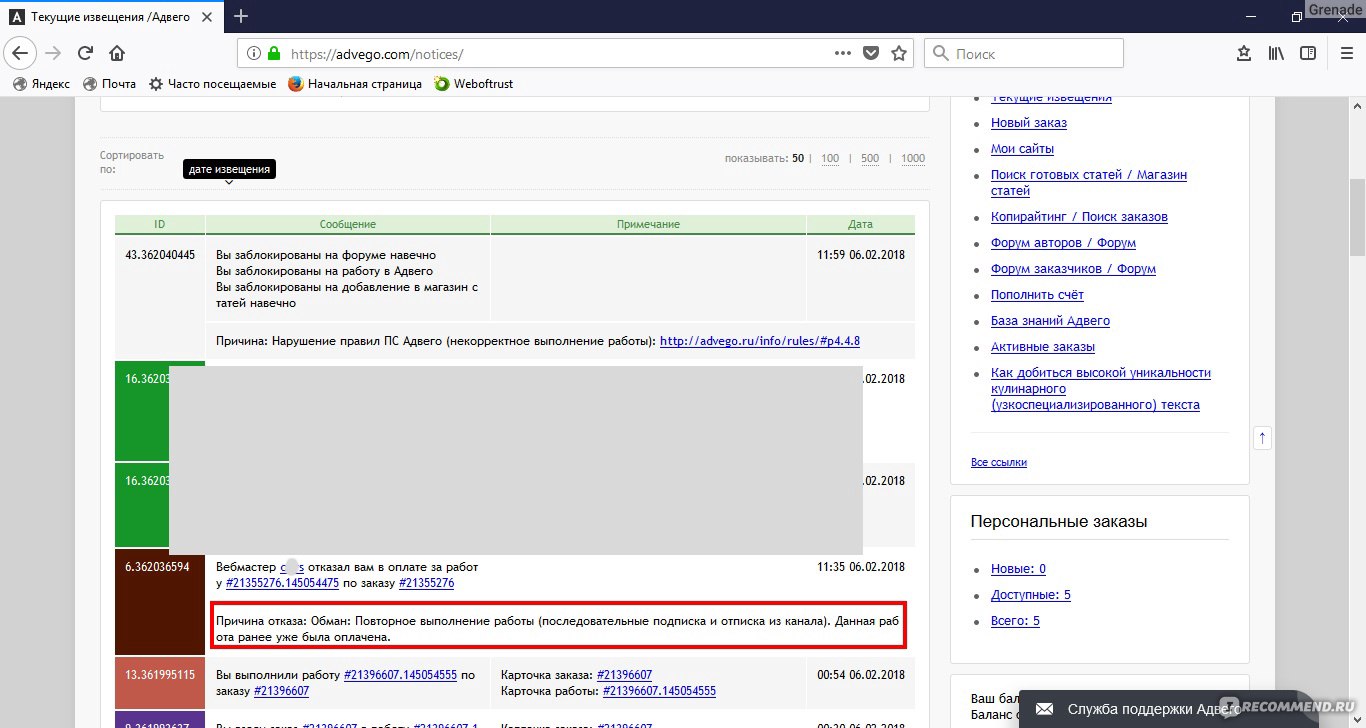Open the advego.ru rules #p4.4.8 link
This screenshot has height=728, width=1366.
click(x=760, y=341)
